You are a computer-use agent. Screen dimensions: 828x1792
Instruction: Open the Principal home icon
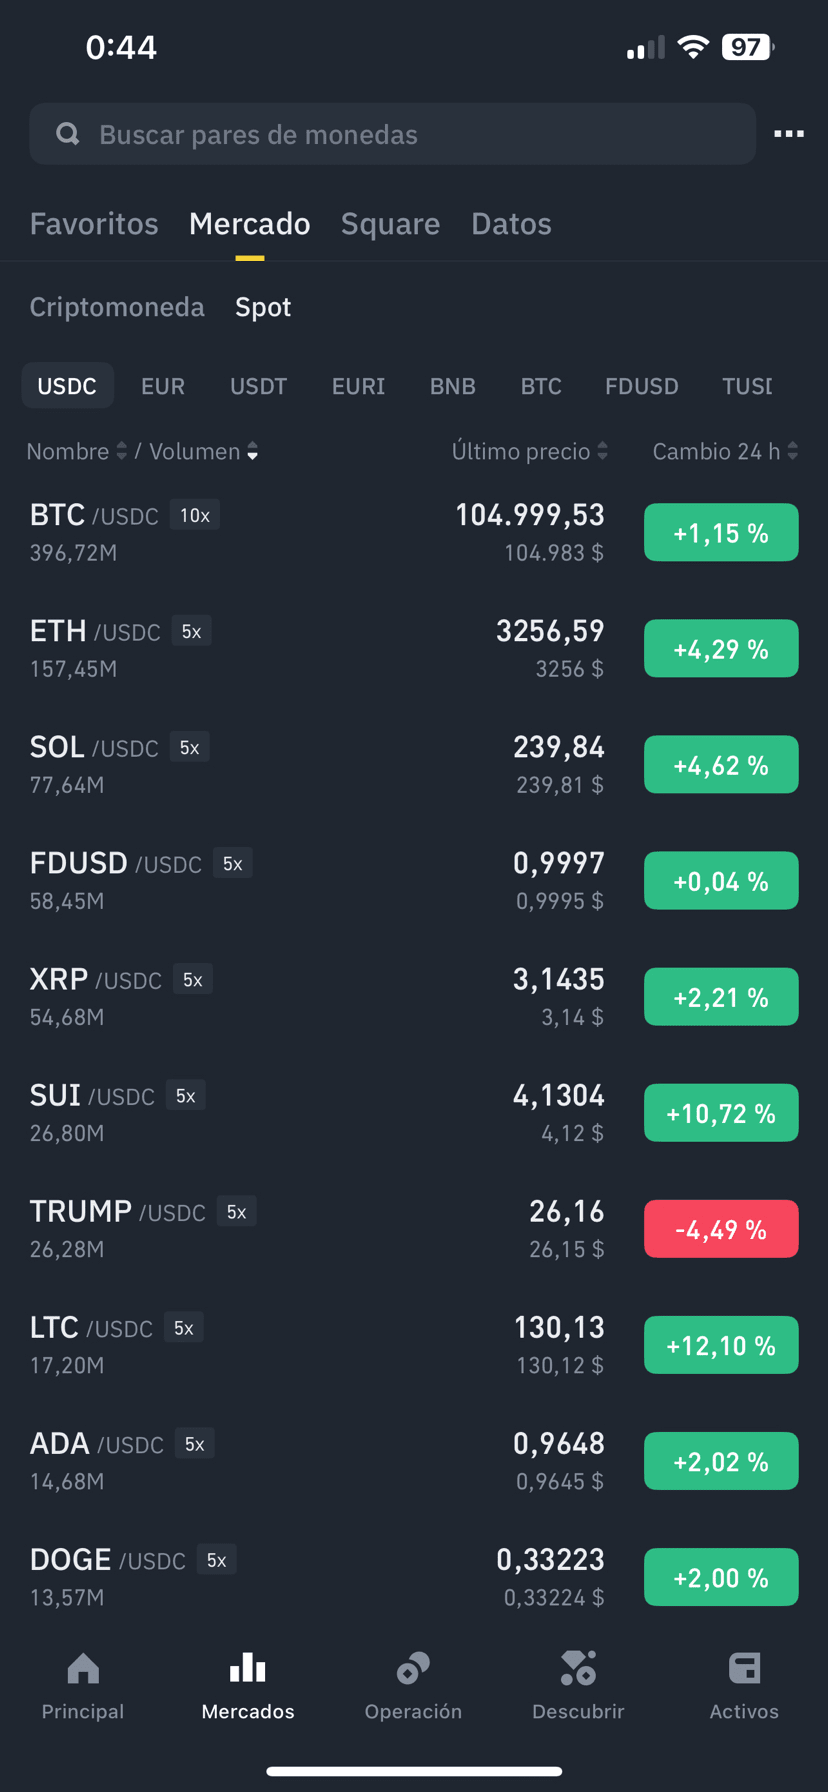(x=83, y=1668)
